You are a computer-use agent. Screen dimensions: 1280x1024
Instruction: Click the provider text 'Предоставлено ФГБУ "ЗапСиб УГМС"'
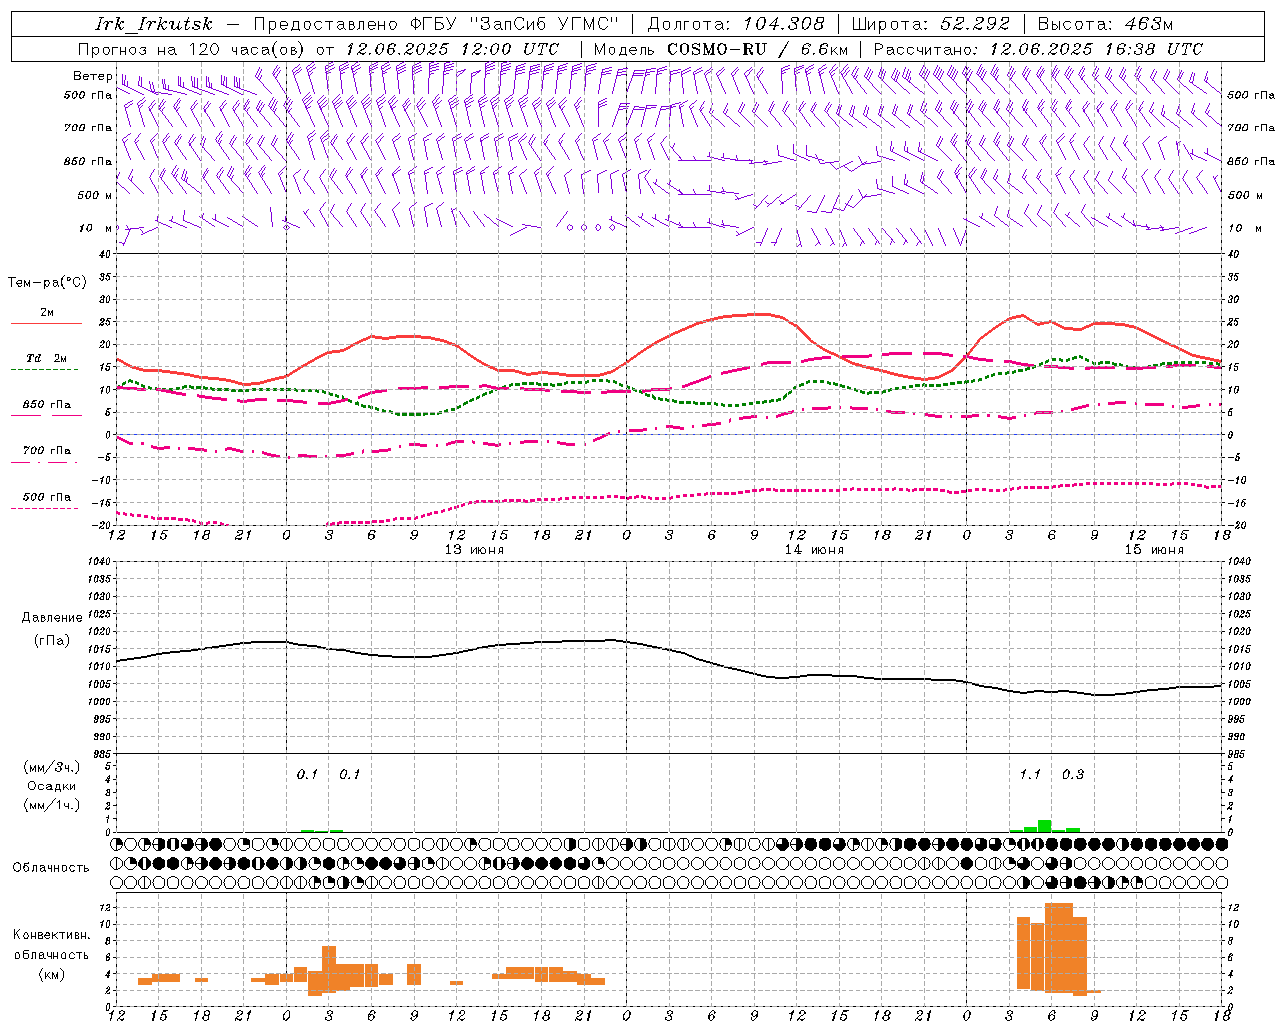(x=436, y=24)
